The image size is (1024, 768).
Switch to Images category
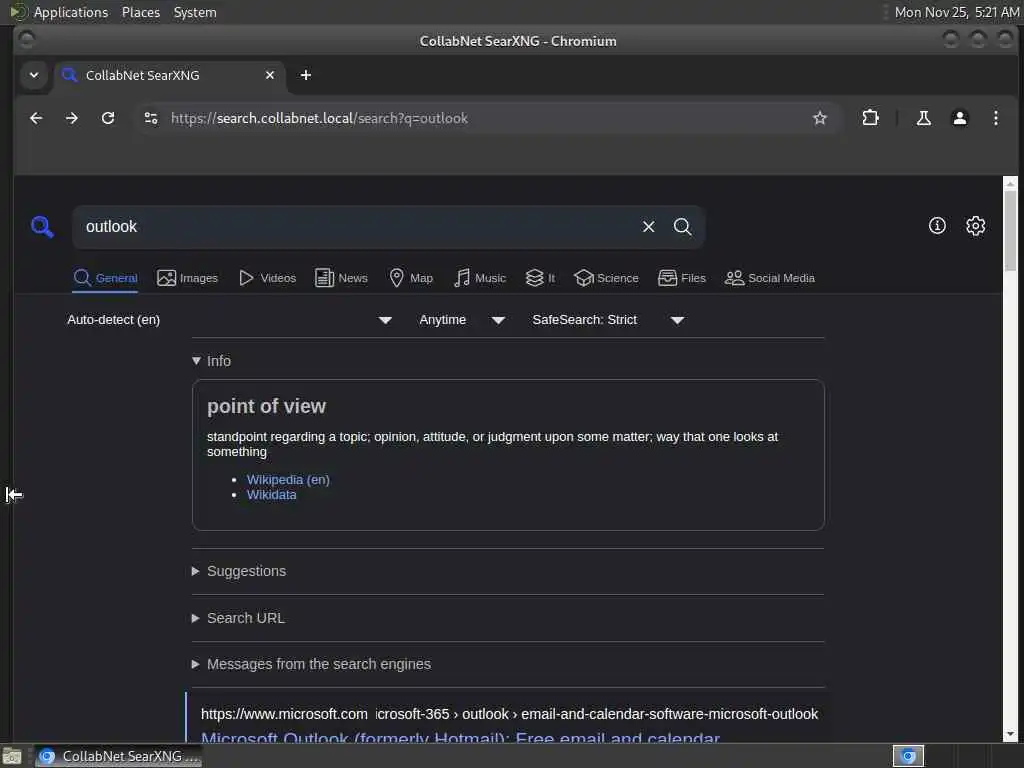click(187, 278)
